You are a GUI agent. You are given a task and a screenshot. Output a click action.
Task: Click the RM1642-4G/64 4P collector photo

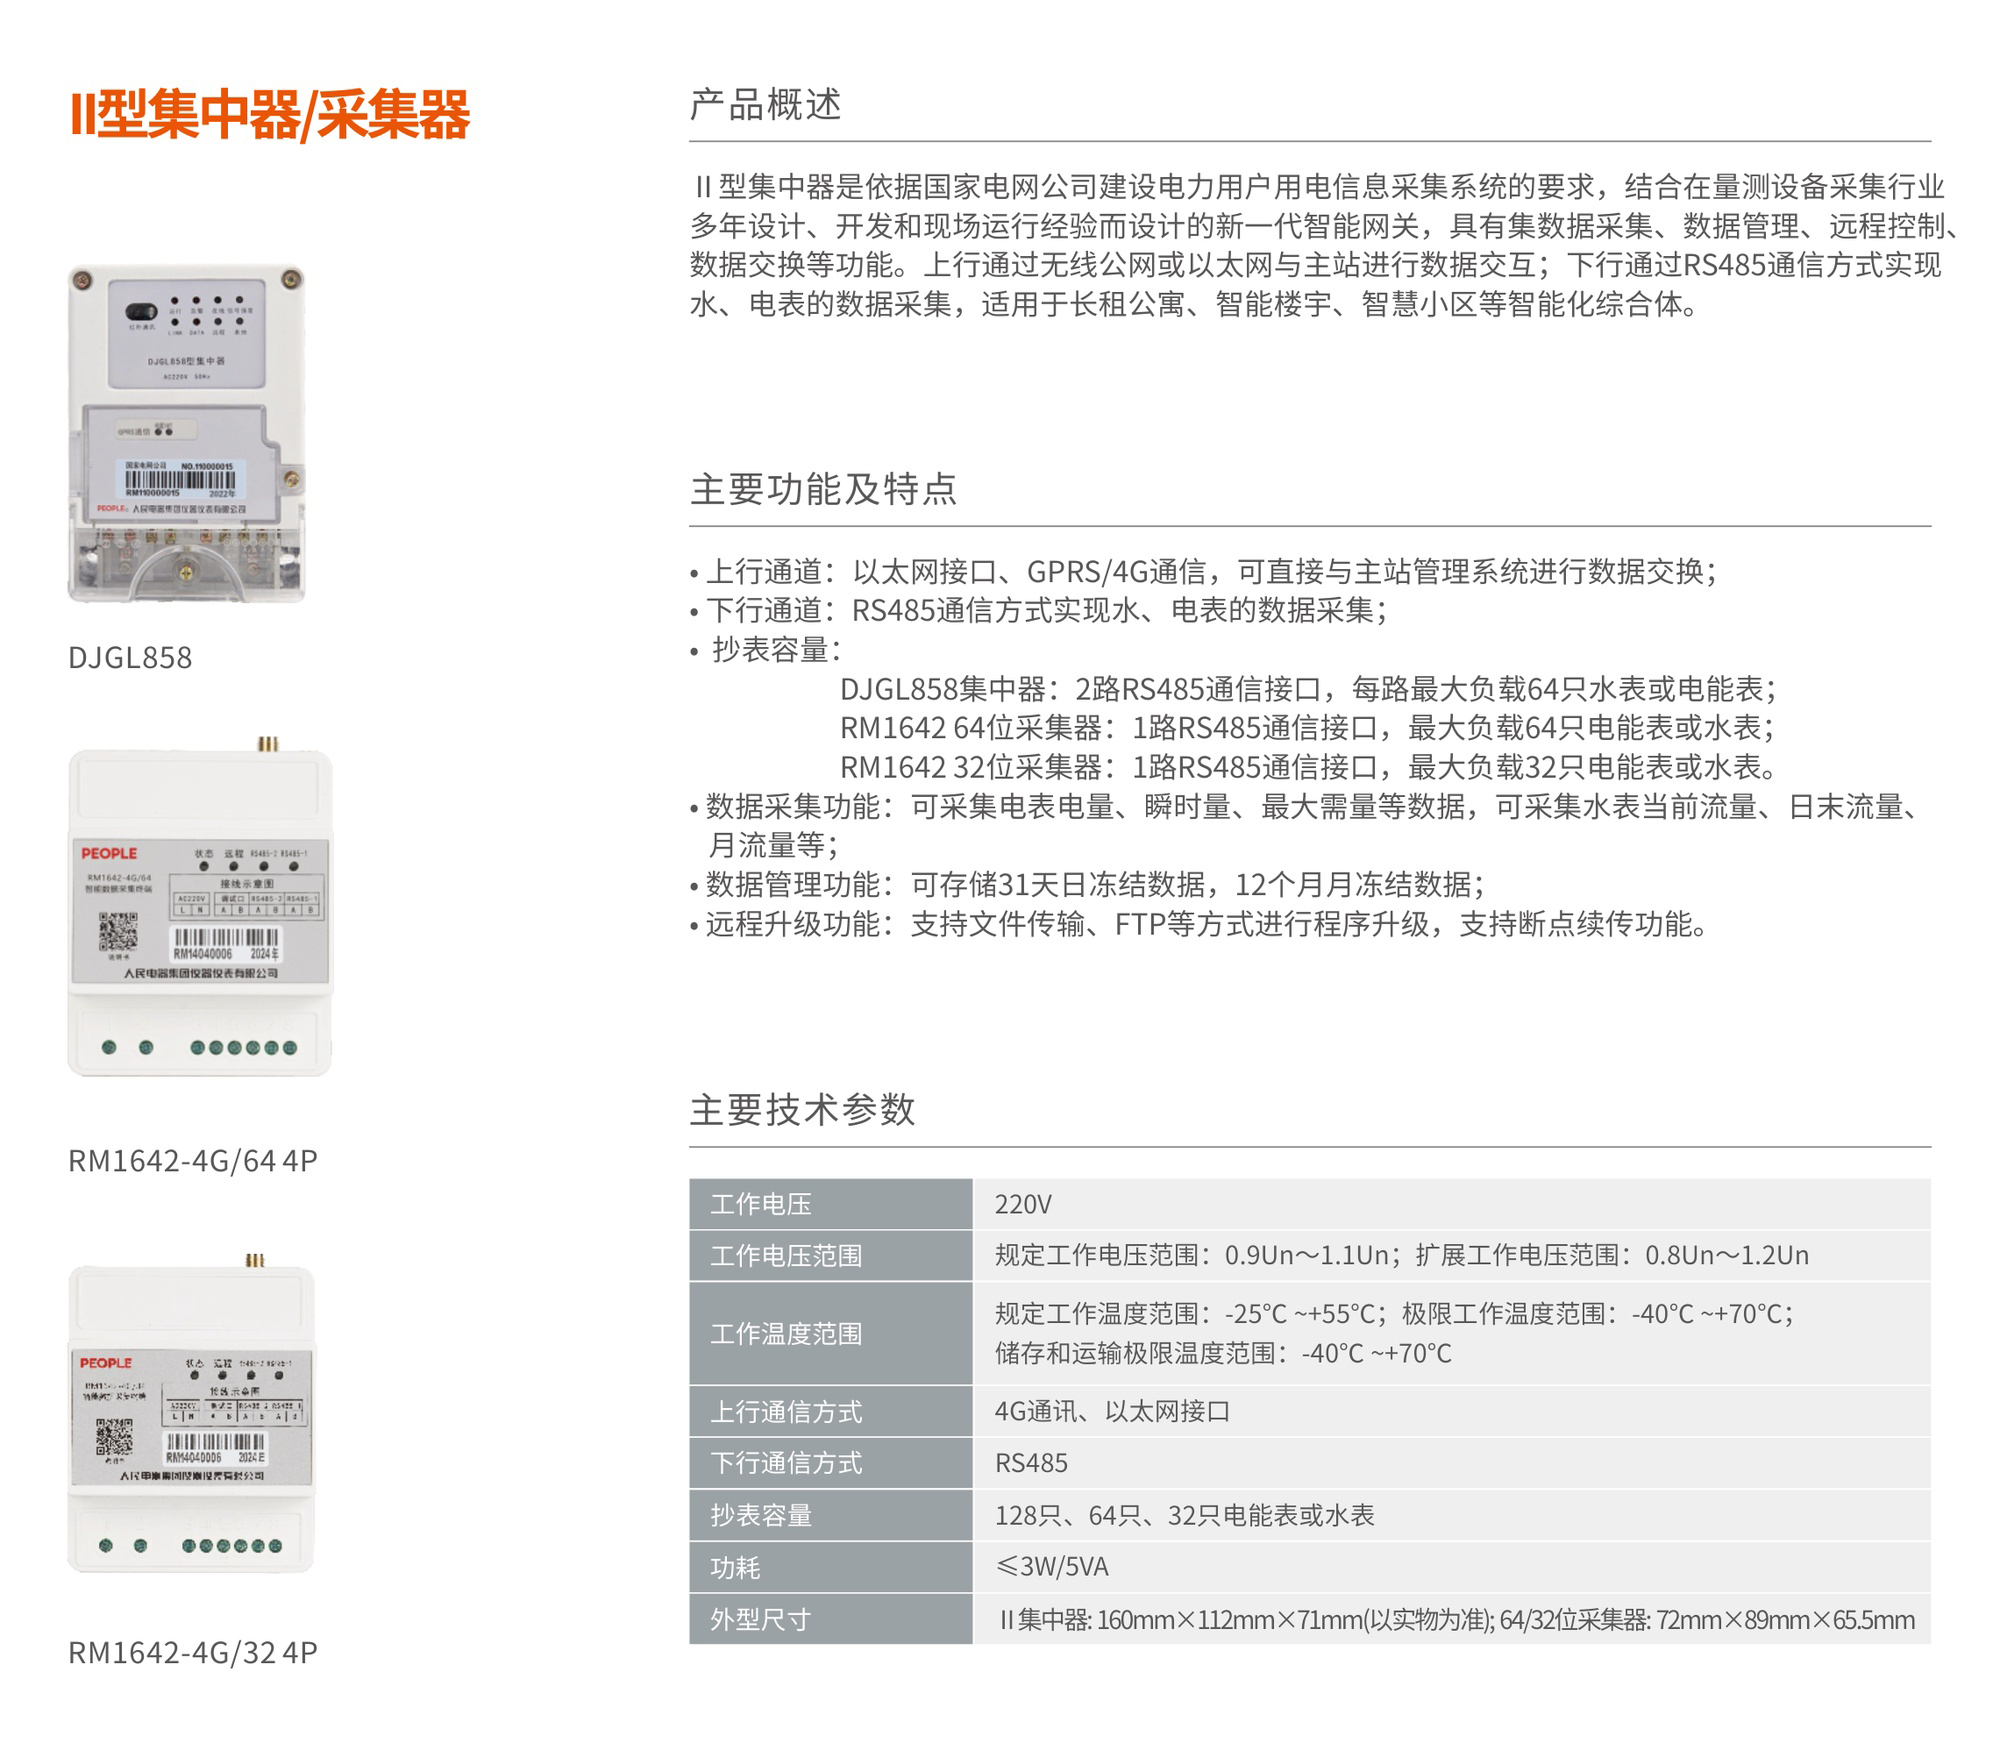click(x=199, y=912)
